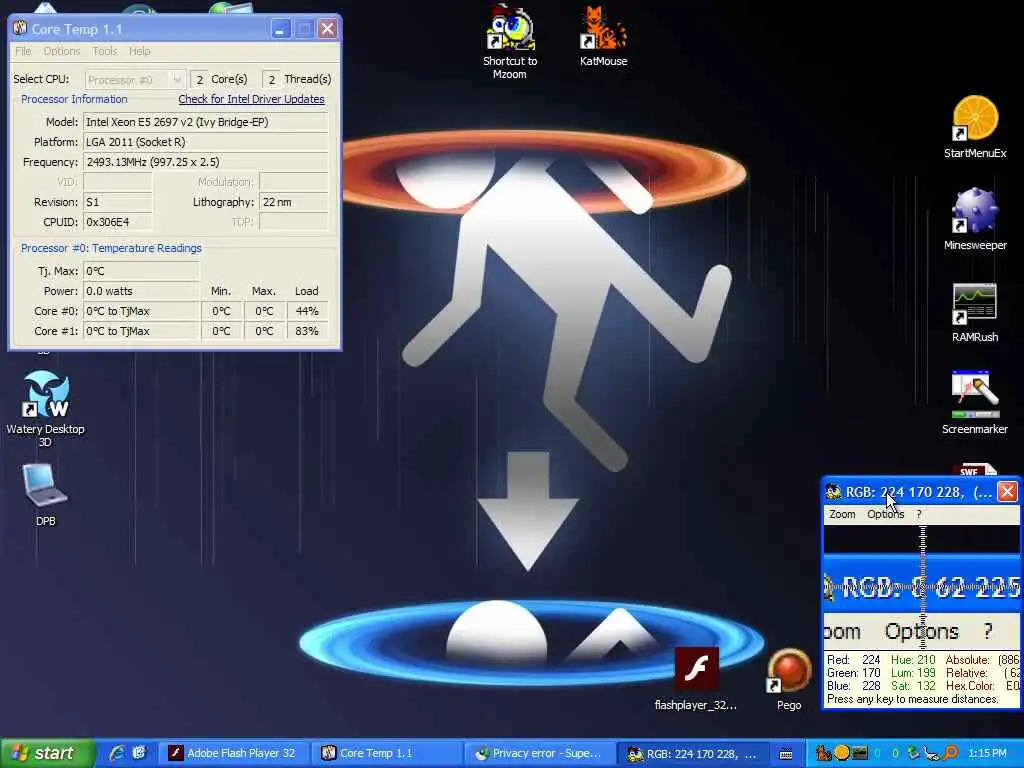The height and width of the screenshot is (768, 1024).
Task: Open the Options menu in the RGB window
Action: click(886, 514)
